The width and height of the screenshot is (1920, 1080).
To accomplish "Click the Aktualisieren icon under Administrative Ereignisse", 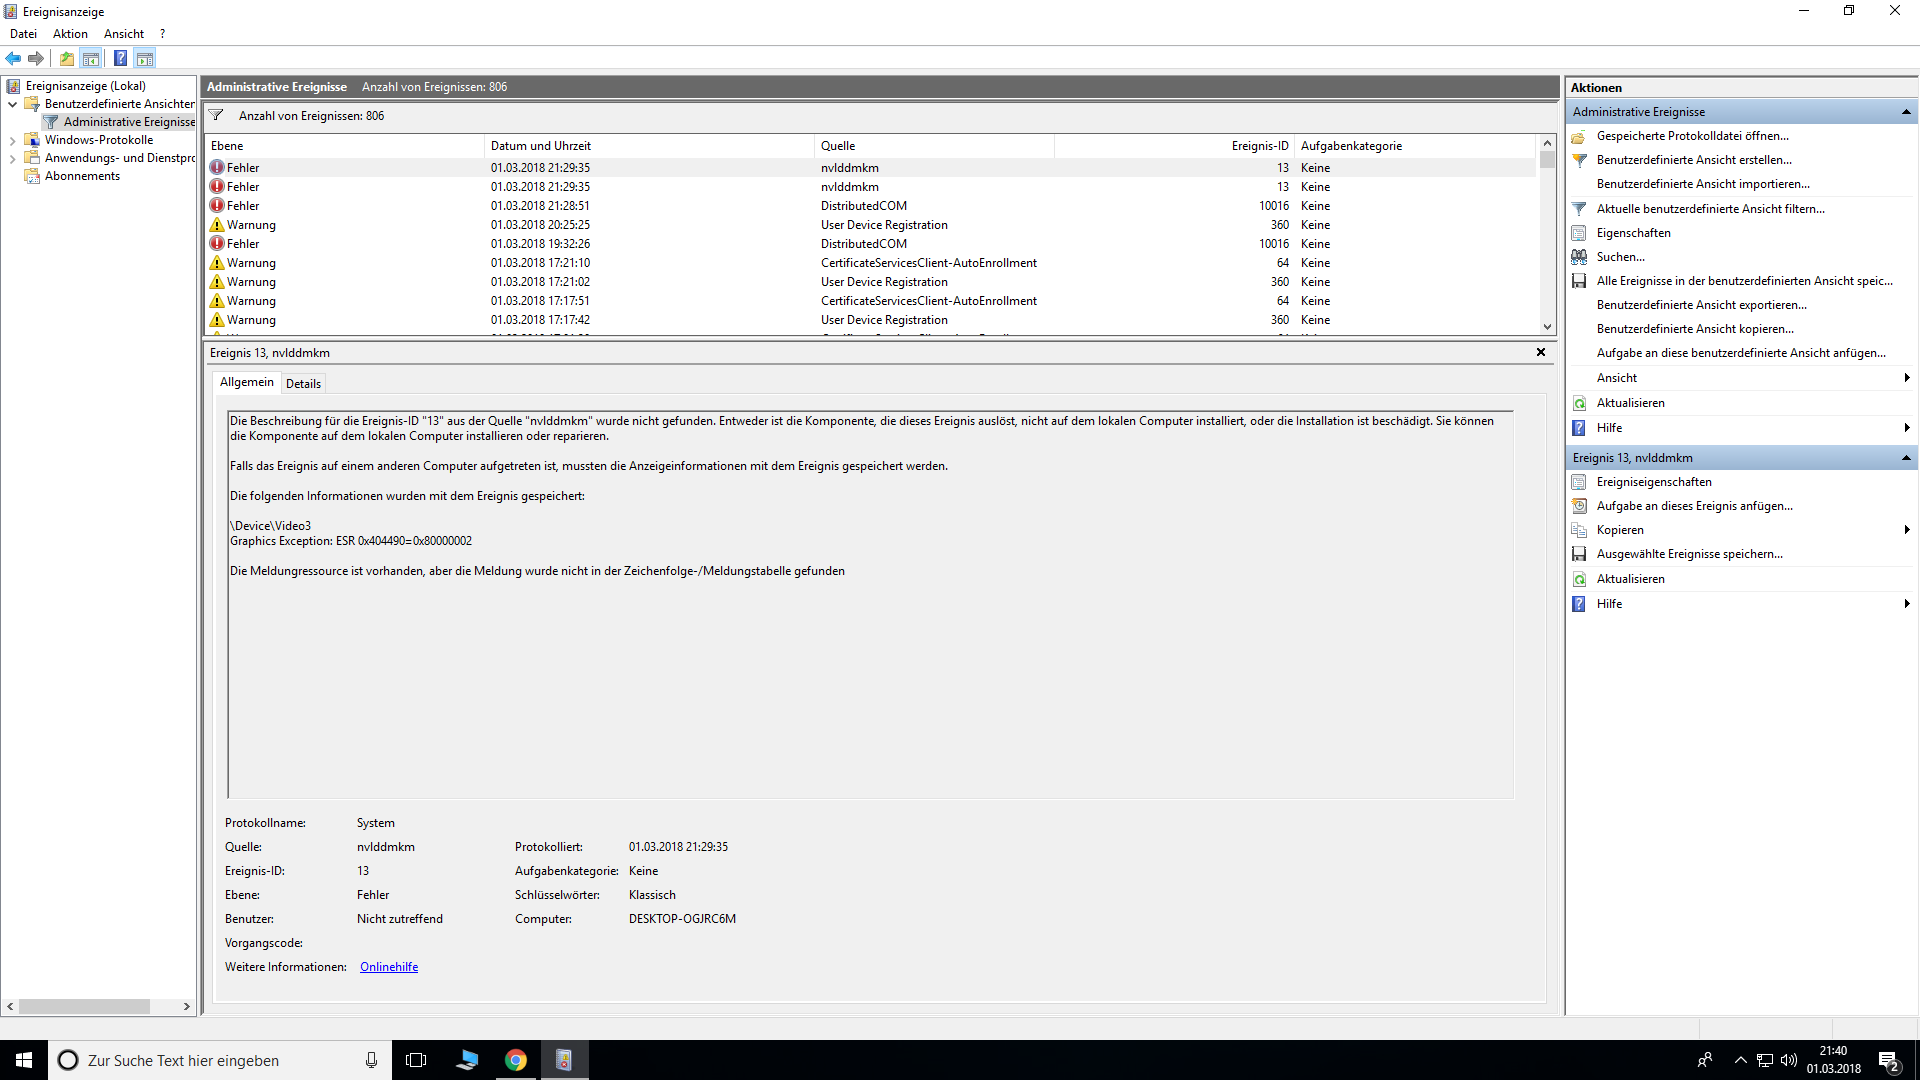I will (x=1579, y=403).
